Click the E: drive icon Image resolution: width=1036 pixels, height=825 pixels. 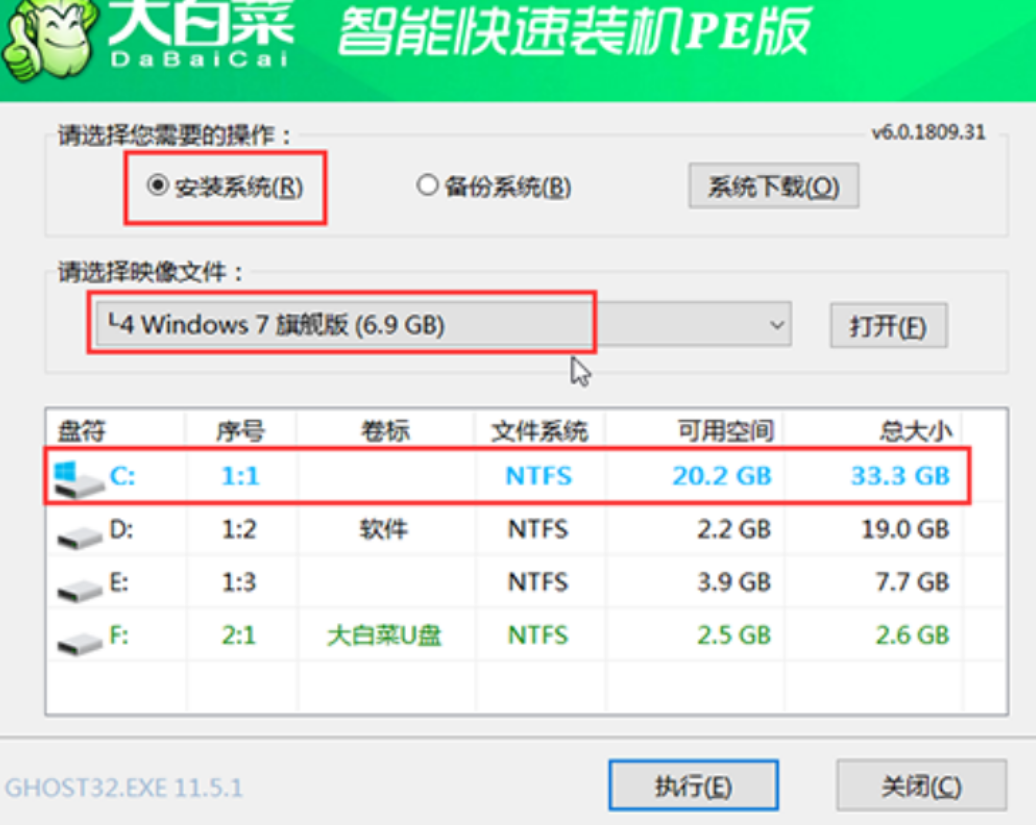click(x=79, y=590)
